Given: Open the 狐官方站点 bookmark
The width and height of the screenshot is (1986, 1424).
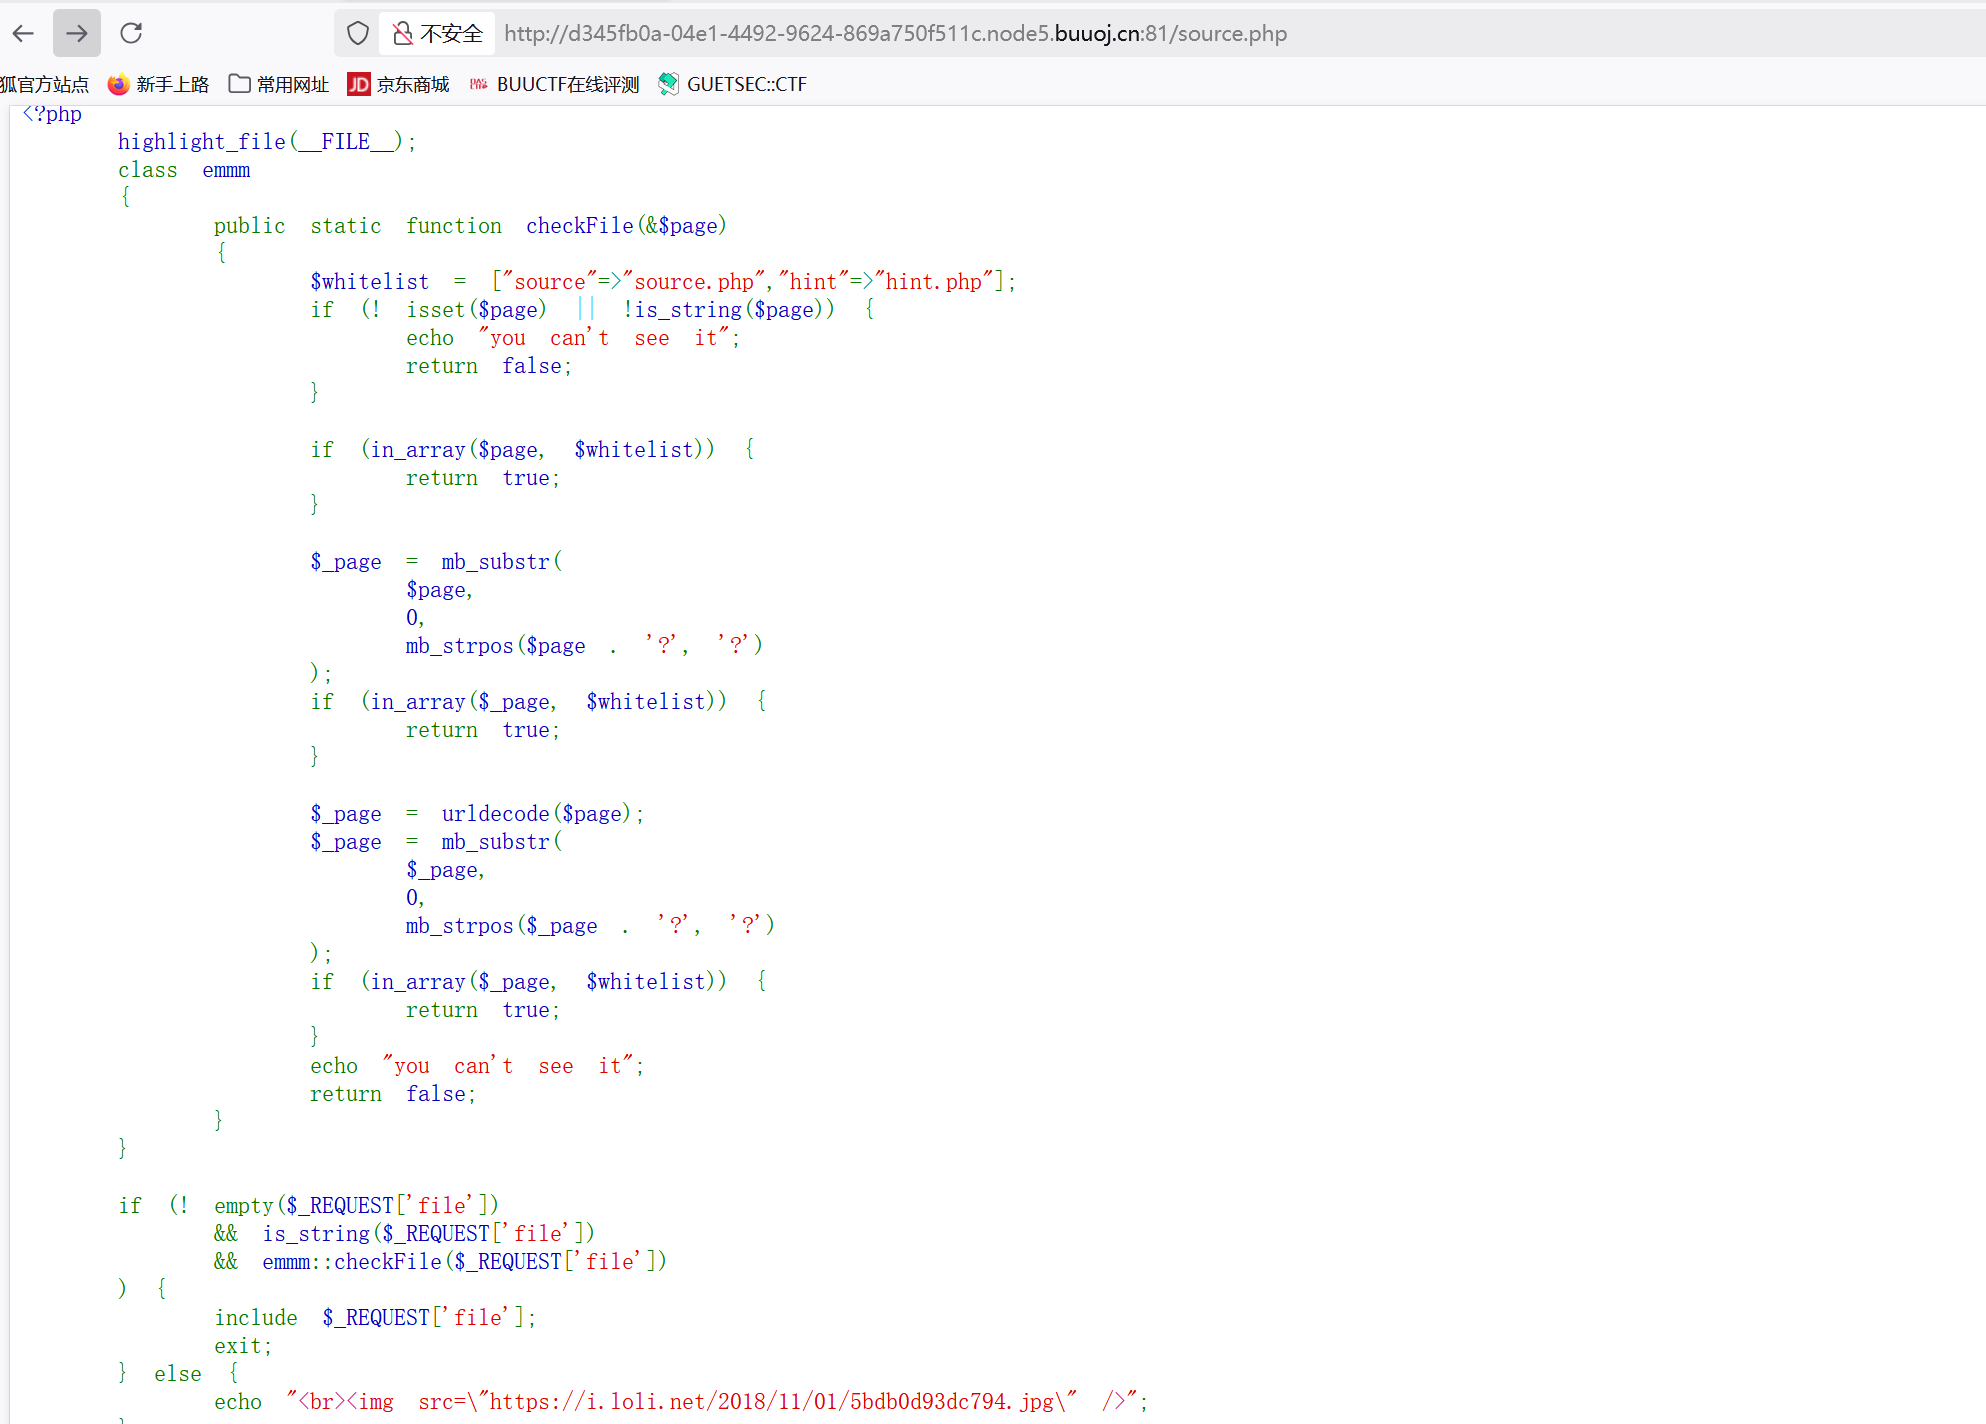Looking at the screenshot, I should click(44, 84).
